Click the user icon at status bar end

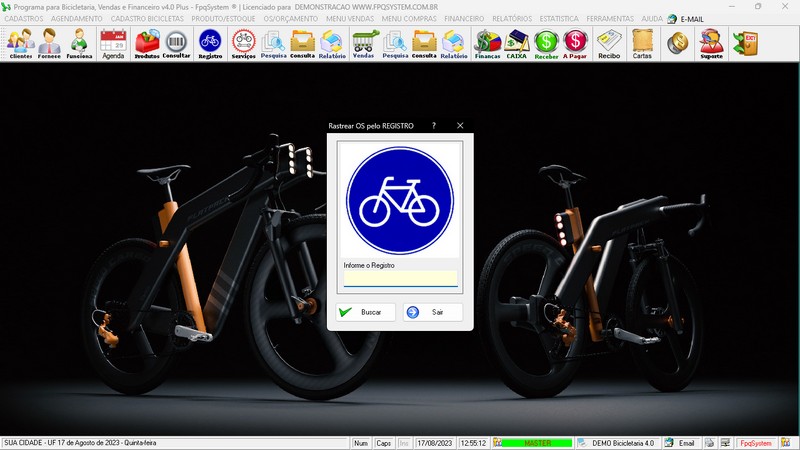click(785, 443)
